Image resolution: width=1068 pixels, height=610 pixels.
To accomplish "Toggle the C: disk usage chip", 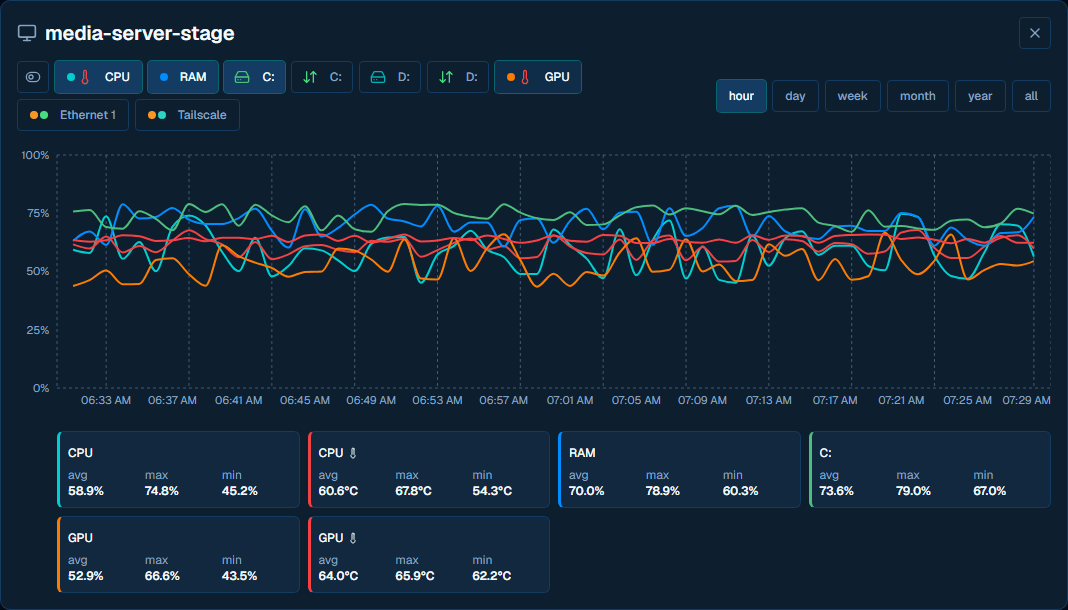I will point(254,77).
